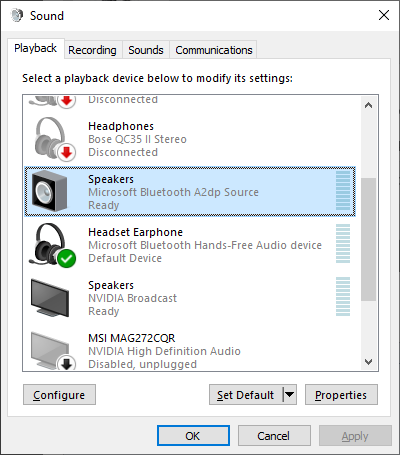Click the level meter of Headset Earphone

pos(343,244)
